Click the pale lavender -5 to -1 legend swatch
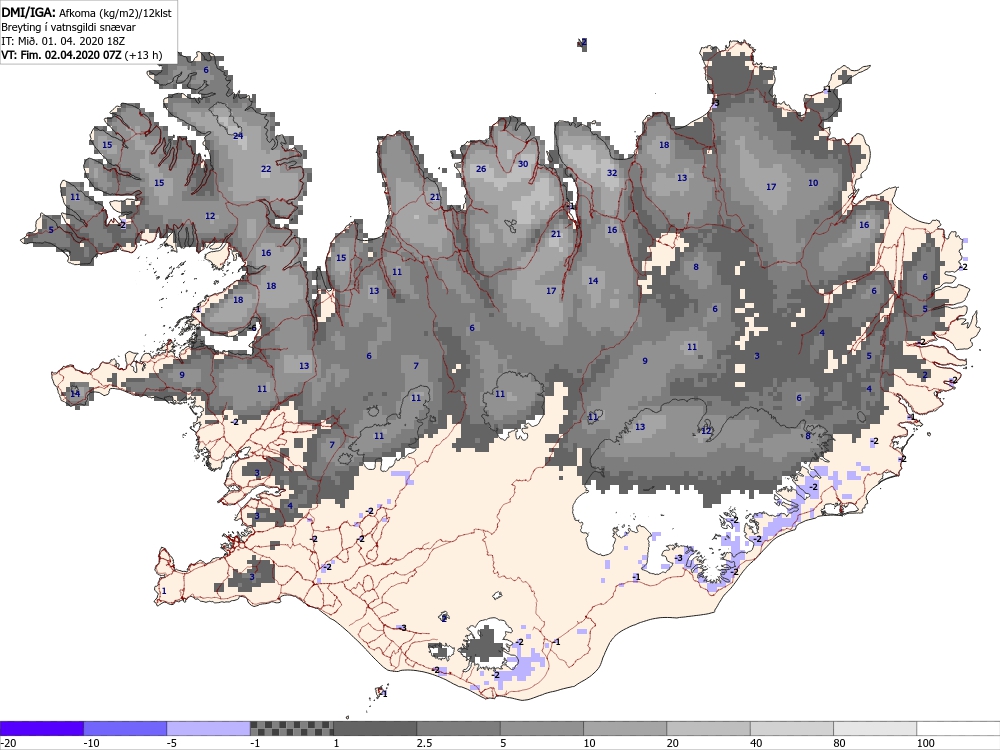Image resolution: width=1000 pixels, height=750 pixels. 209,728
